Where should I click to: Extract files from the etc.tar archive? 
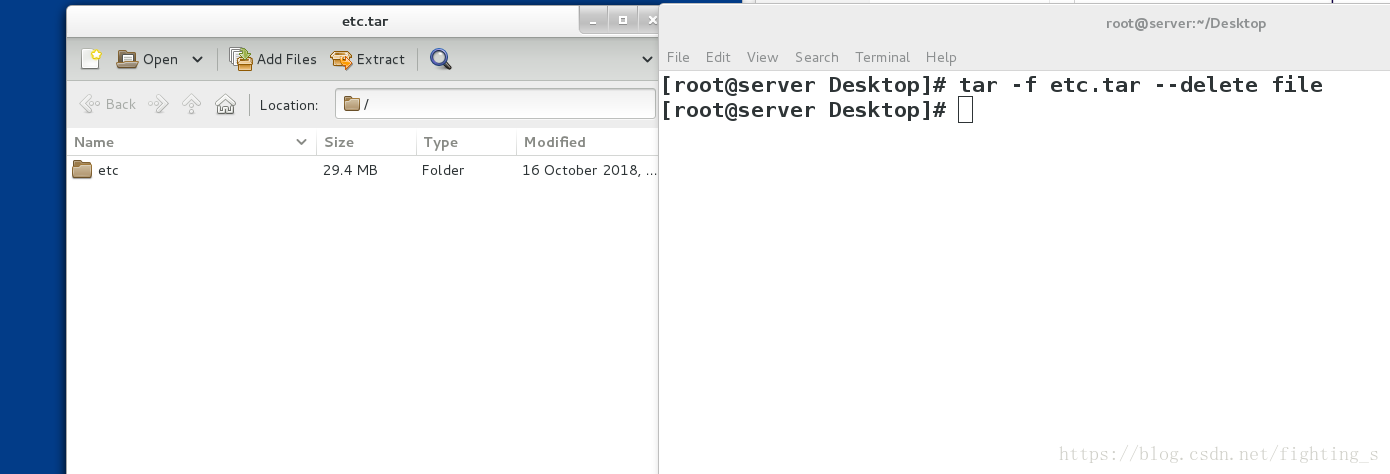368,59
